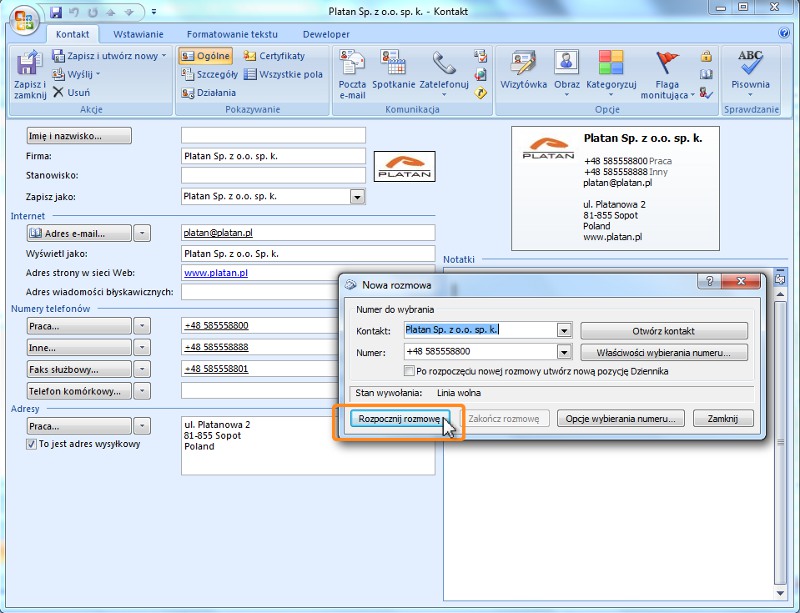Click the web page globe icon in Komunikacja
The width and height of the screenshot is (800, 613).
pos(480,75)
